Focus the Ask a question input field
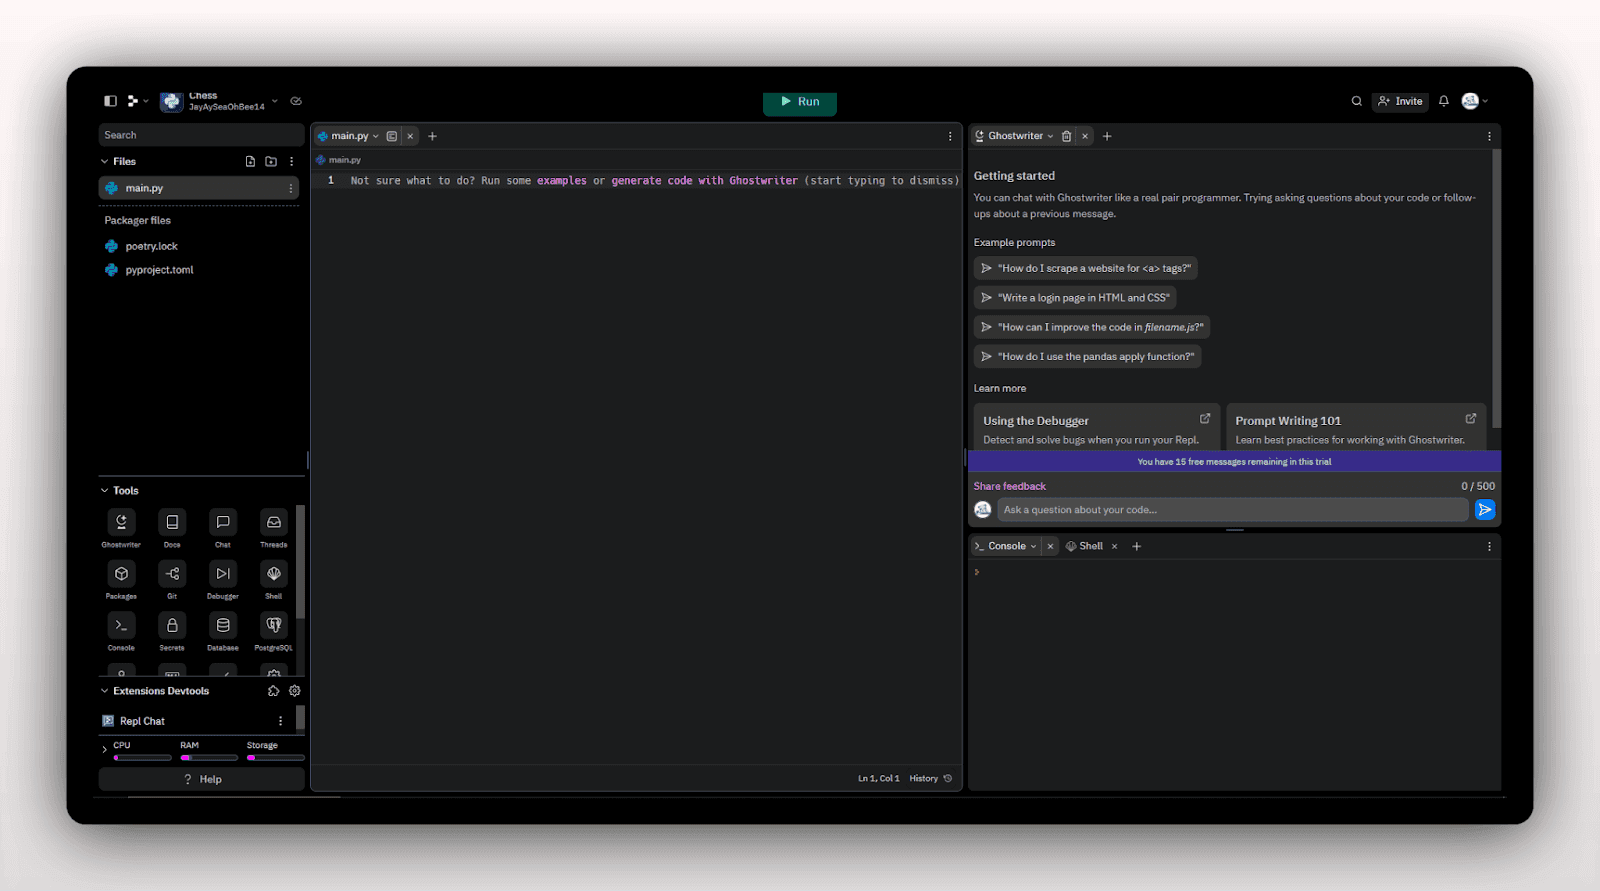This screenshot has height=891, width=1600. (1232, 510)
